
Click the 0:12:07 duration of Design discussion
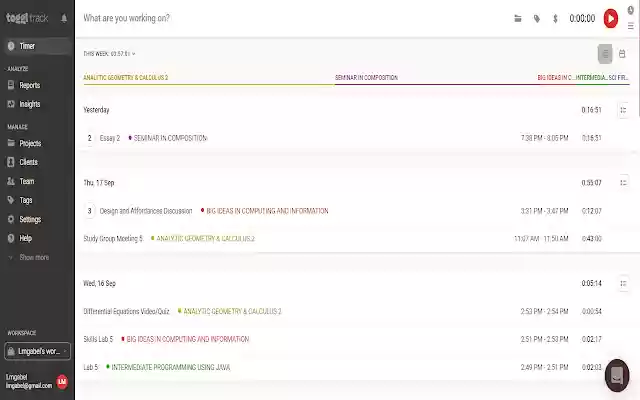pyautogui.click(x=591, y=211)
